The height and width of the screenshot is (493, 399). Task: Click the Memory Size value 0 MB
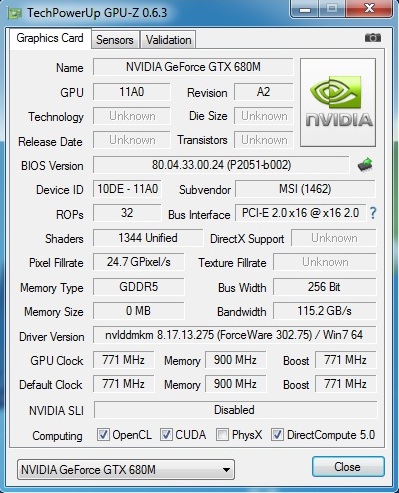coord(139,311)
